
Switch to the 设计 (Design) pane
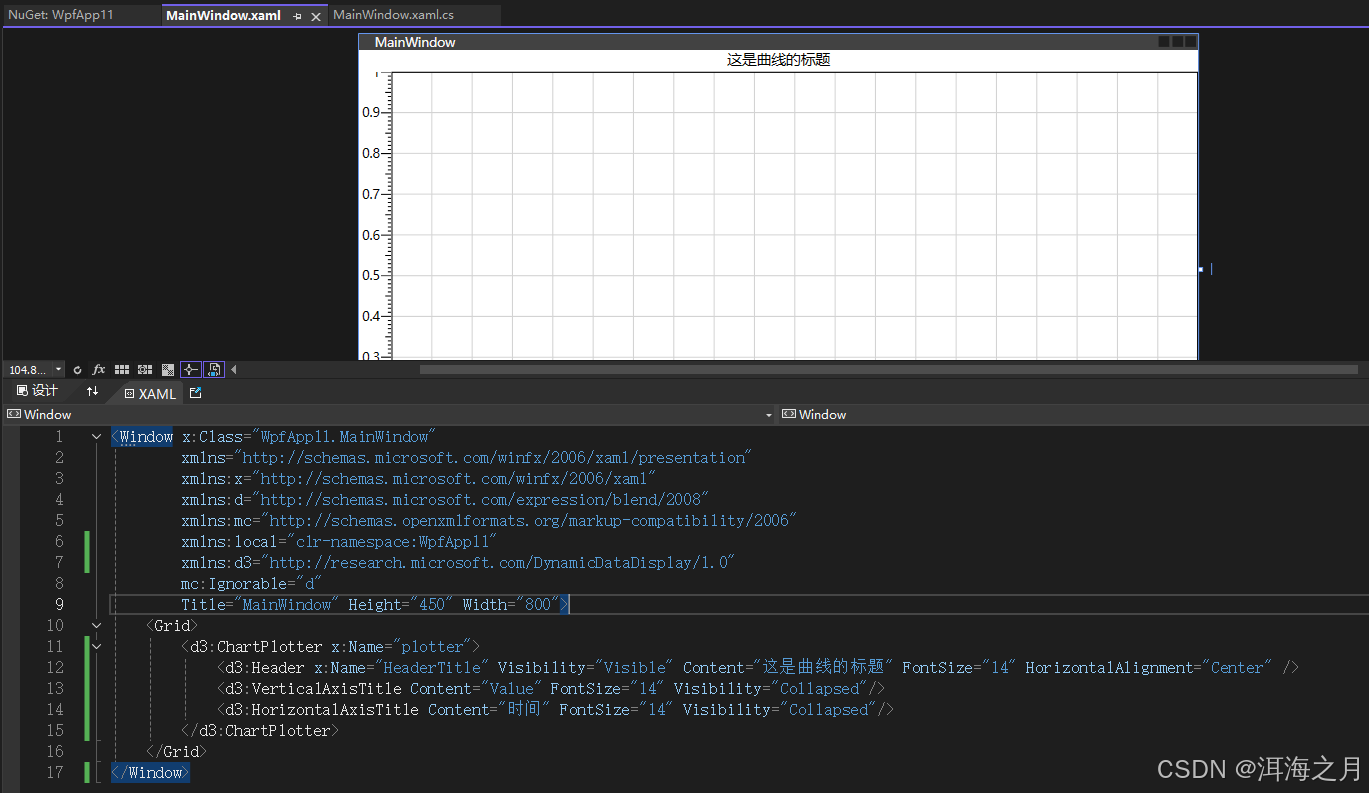tap(38, 392)
